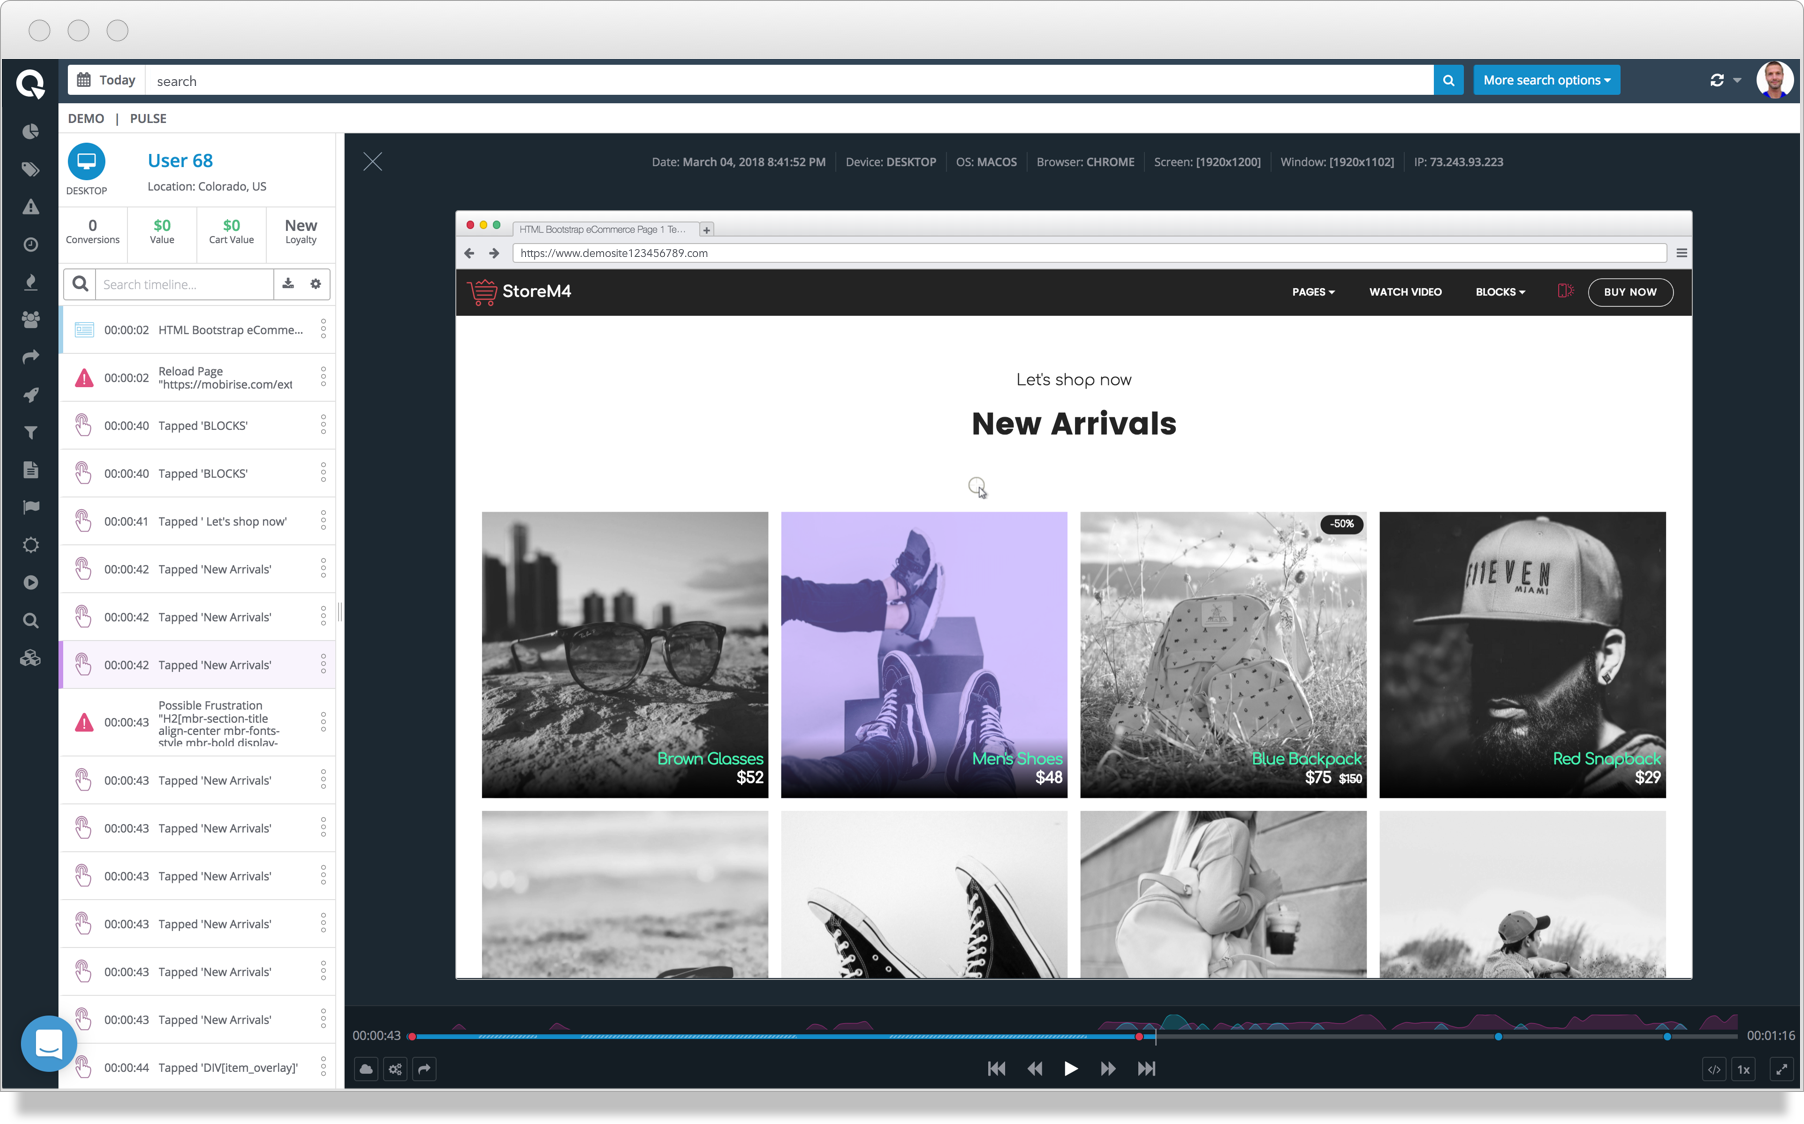1804x1124 pixels.
Task: Close the session replay with X icon
Action: tap(373, 162)
